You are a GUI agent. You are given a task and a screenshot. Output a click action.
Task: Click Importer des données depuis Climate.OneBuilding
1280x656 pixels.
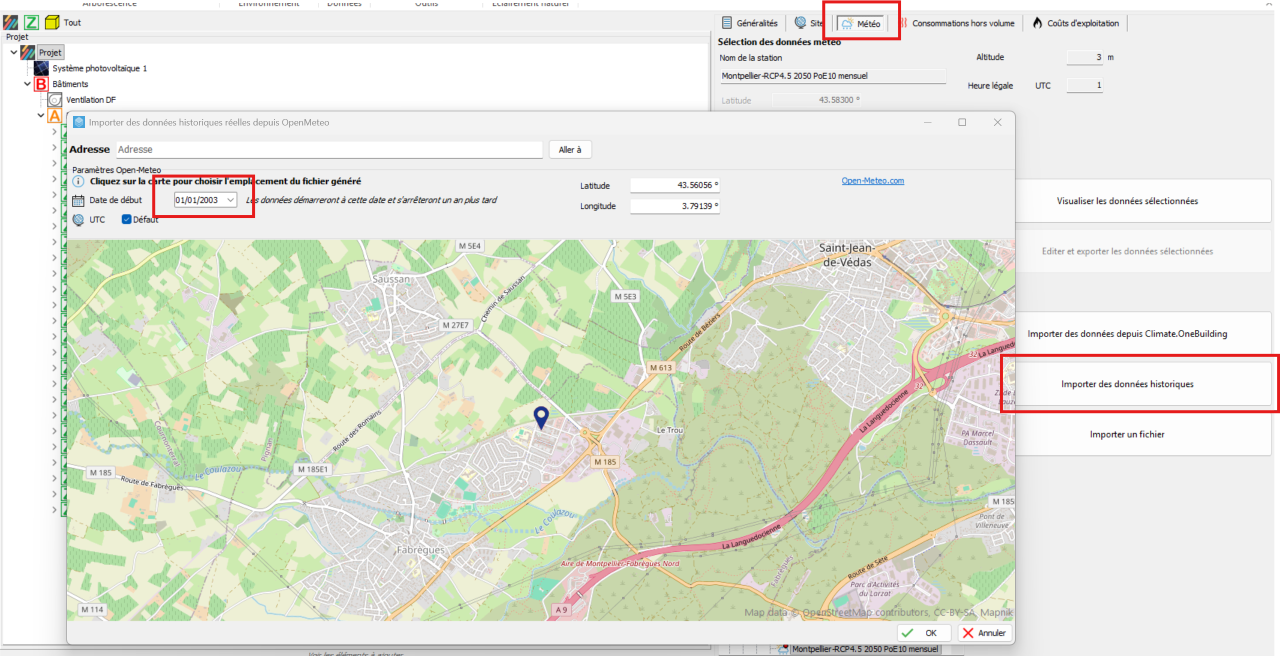1127,333
